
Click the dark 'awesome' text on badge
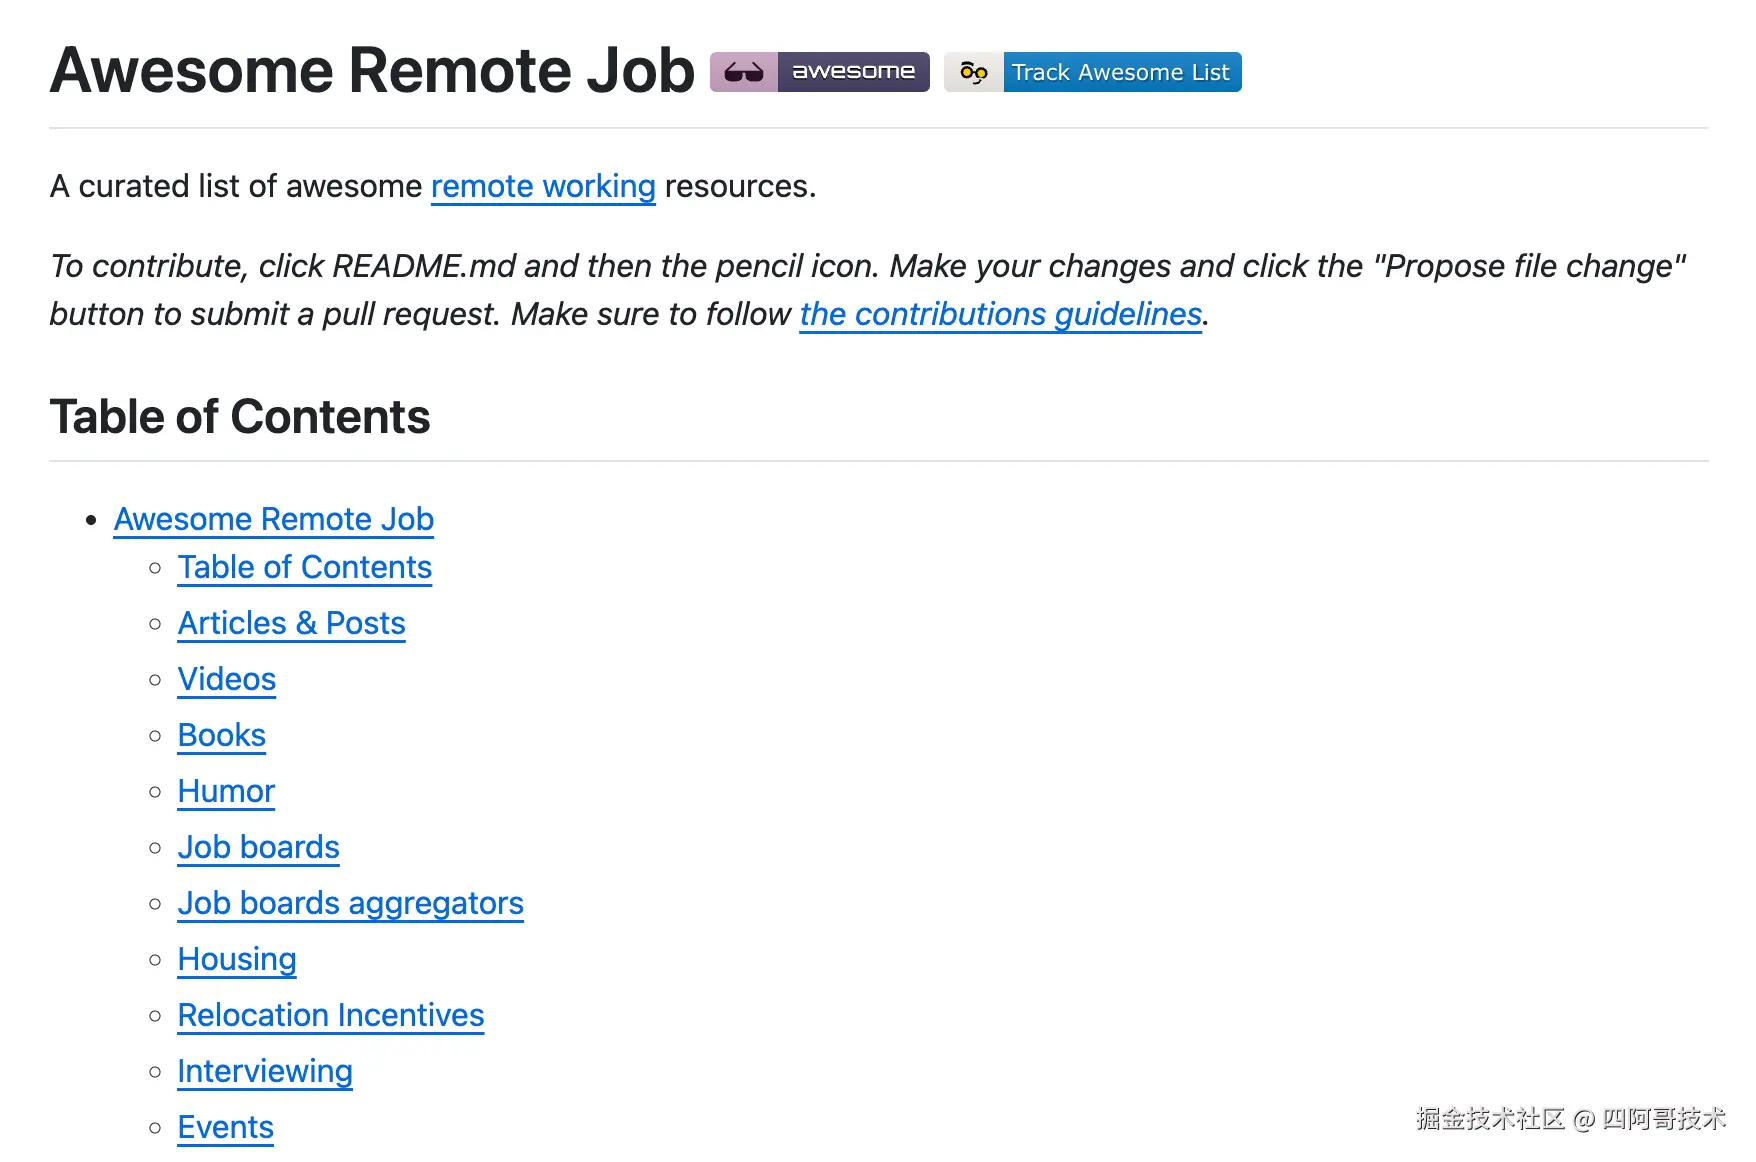pos(853,72)
